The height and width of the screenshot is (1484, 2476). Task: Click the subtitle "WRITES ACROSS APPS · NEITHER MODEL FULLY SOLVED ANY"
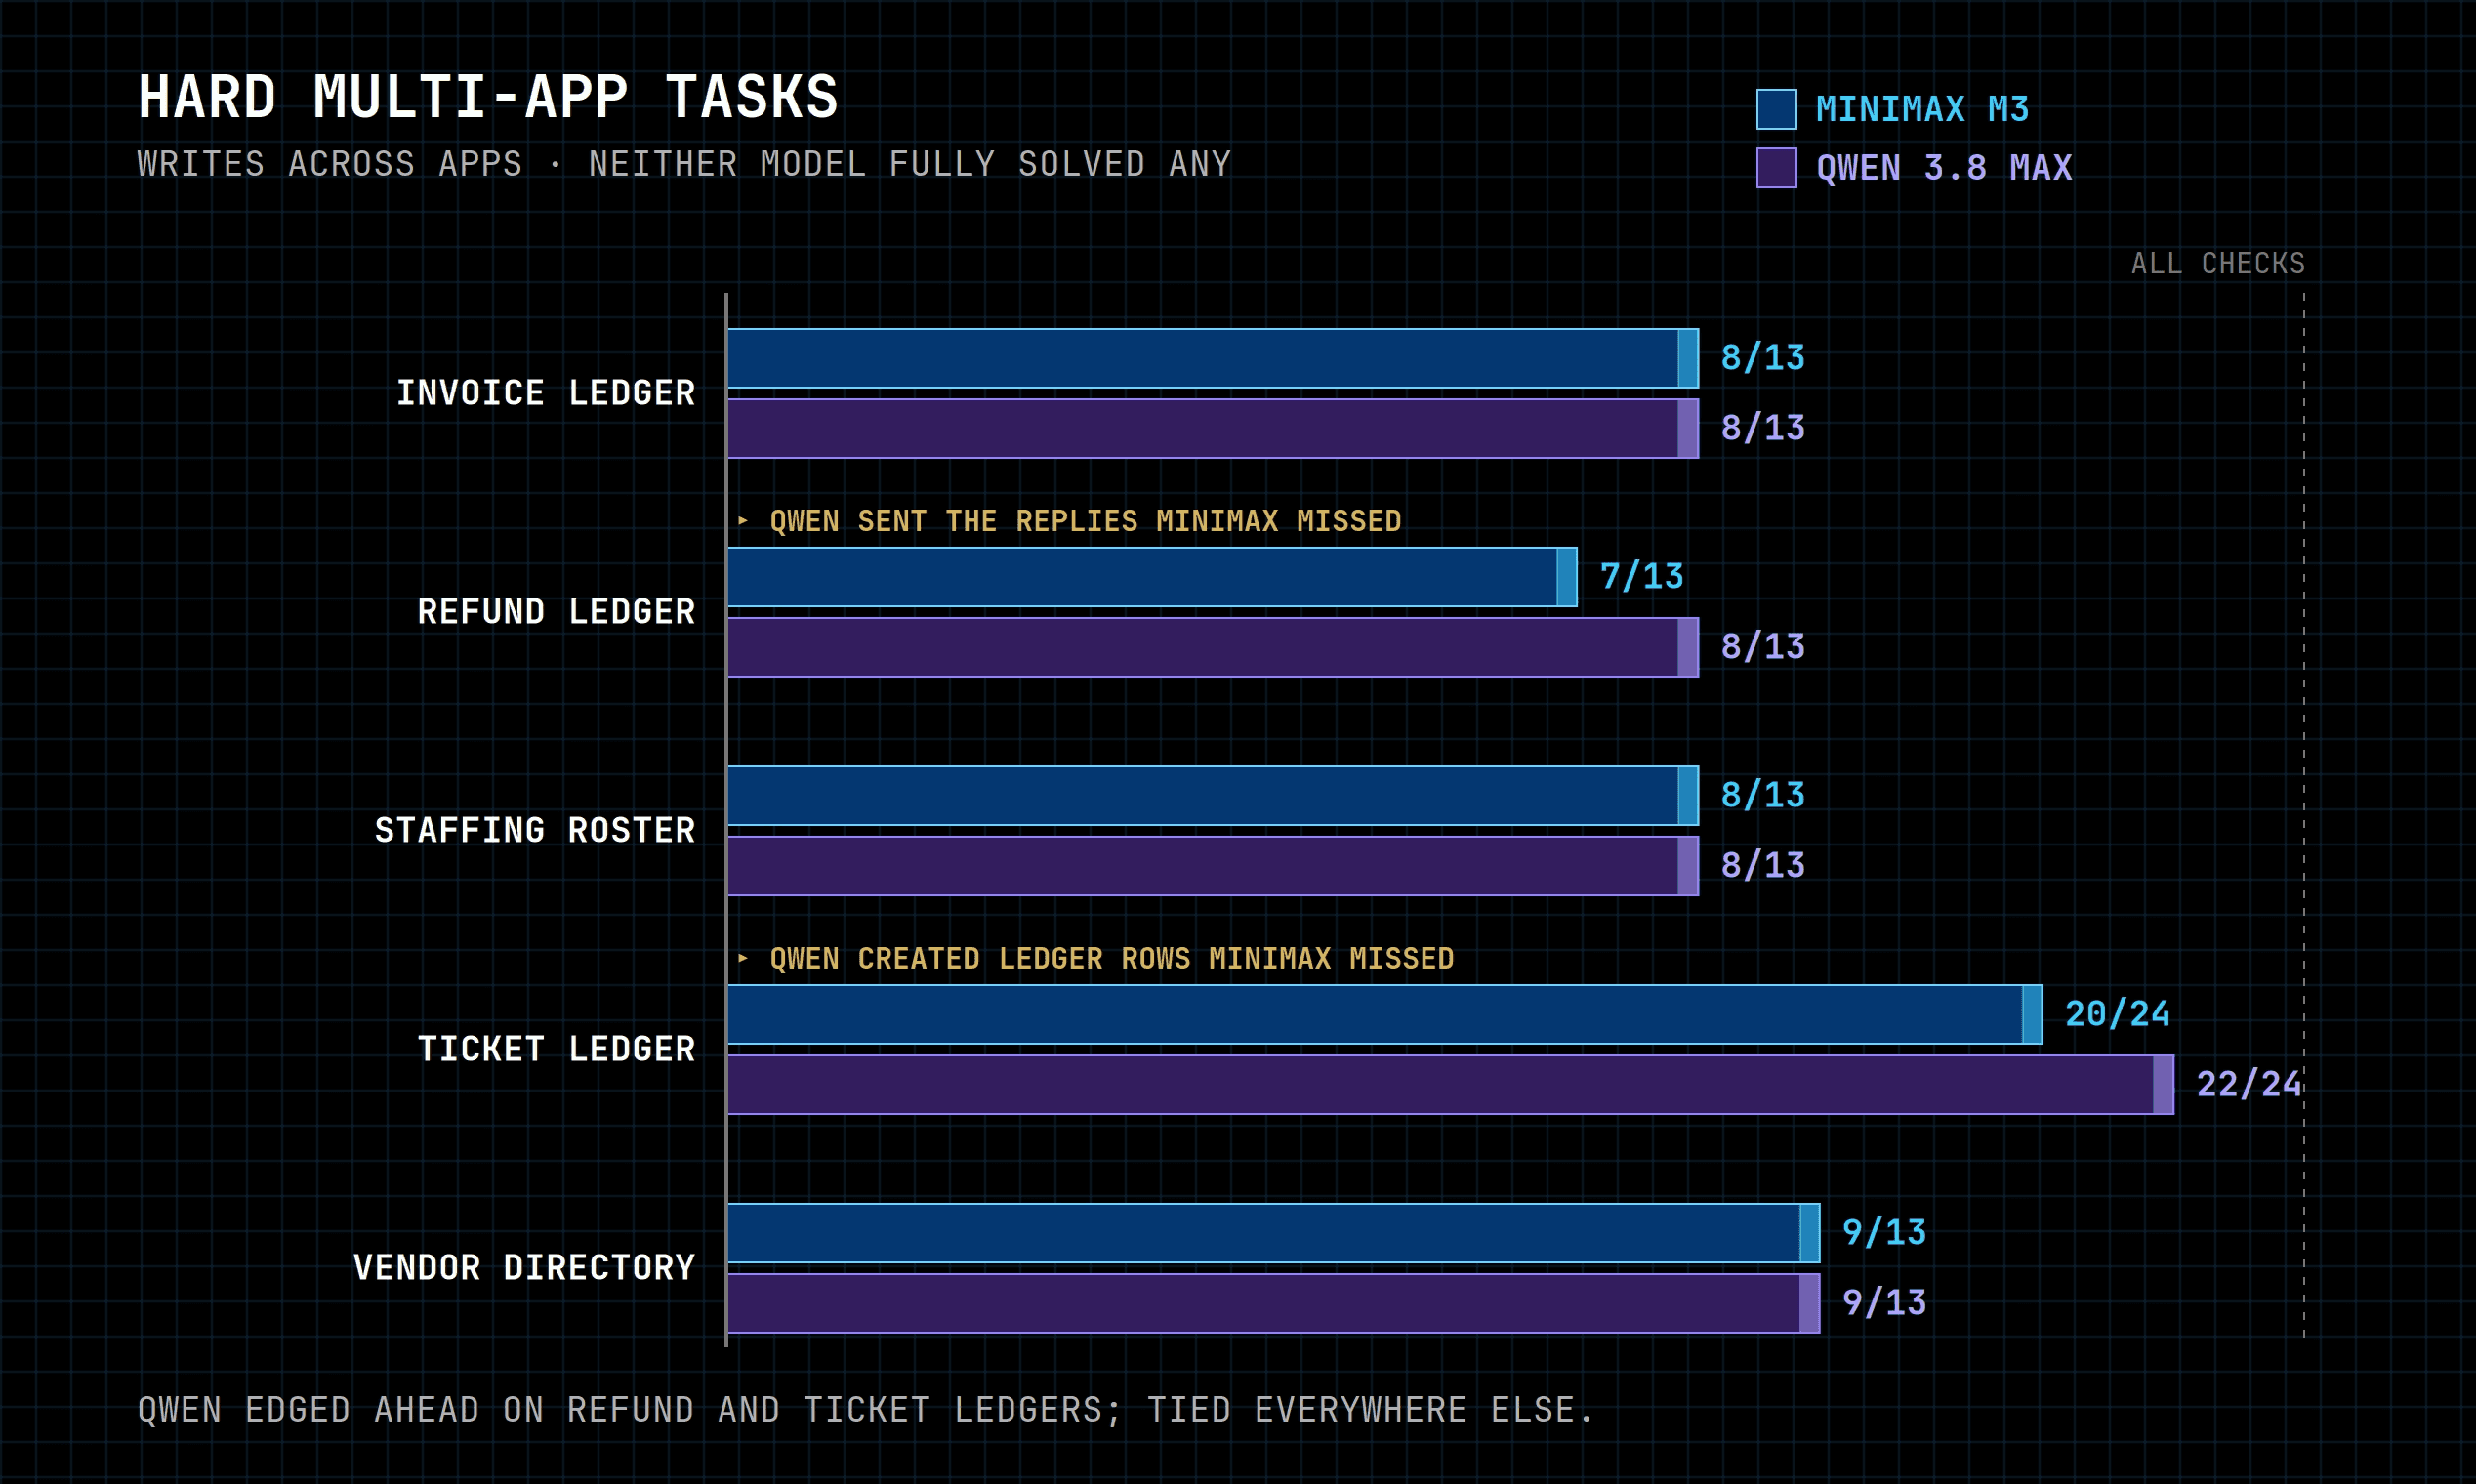pyautogui.click(x=684, y=164)
